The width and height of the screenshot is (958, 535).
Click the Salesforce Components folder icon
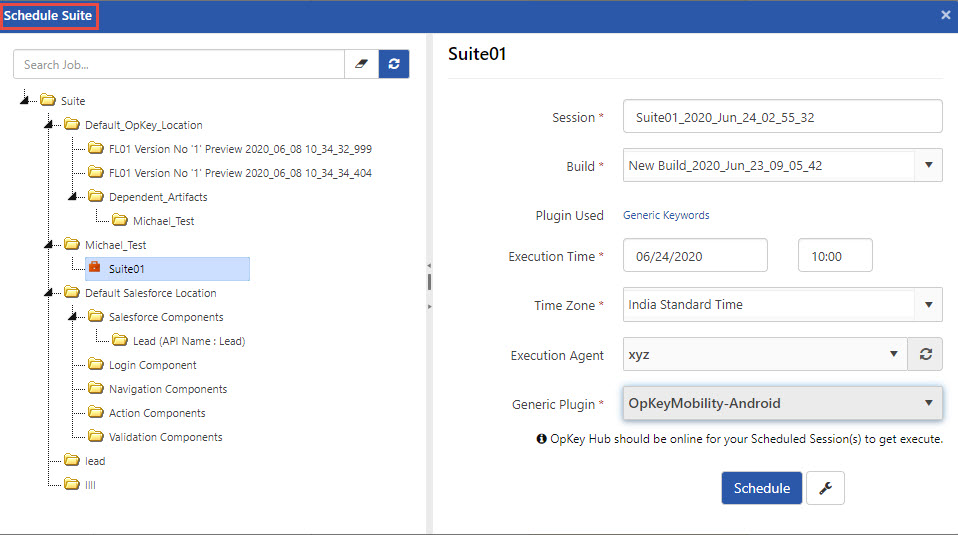click(95, 317)
